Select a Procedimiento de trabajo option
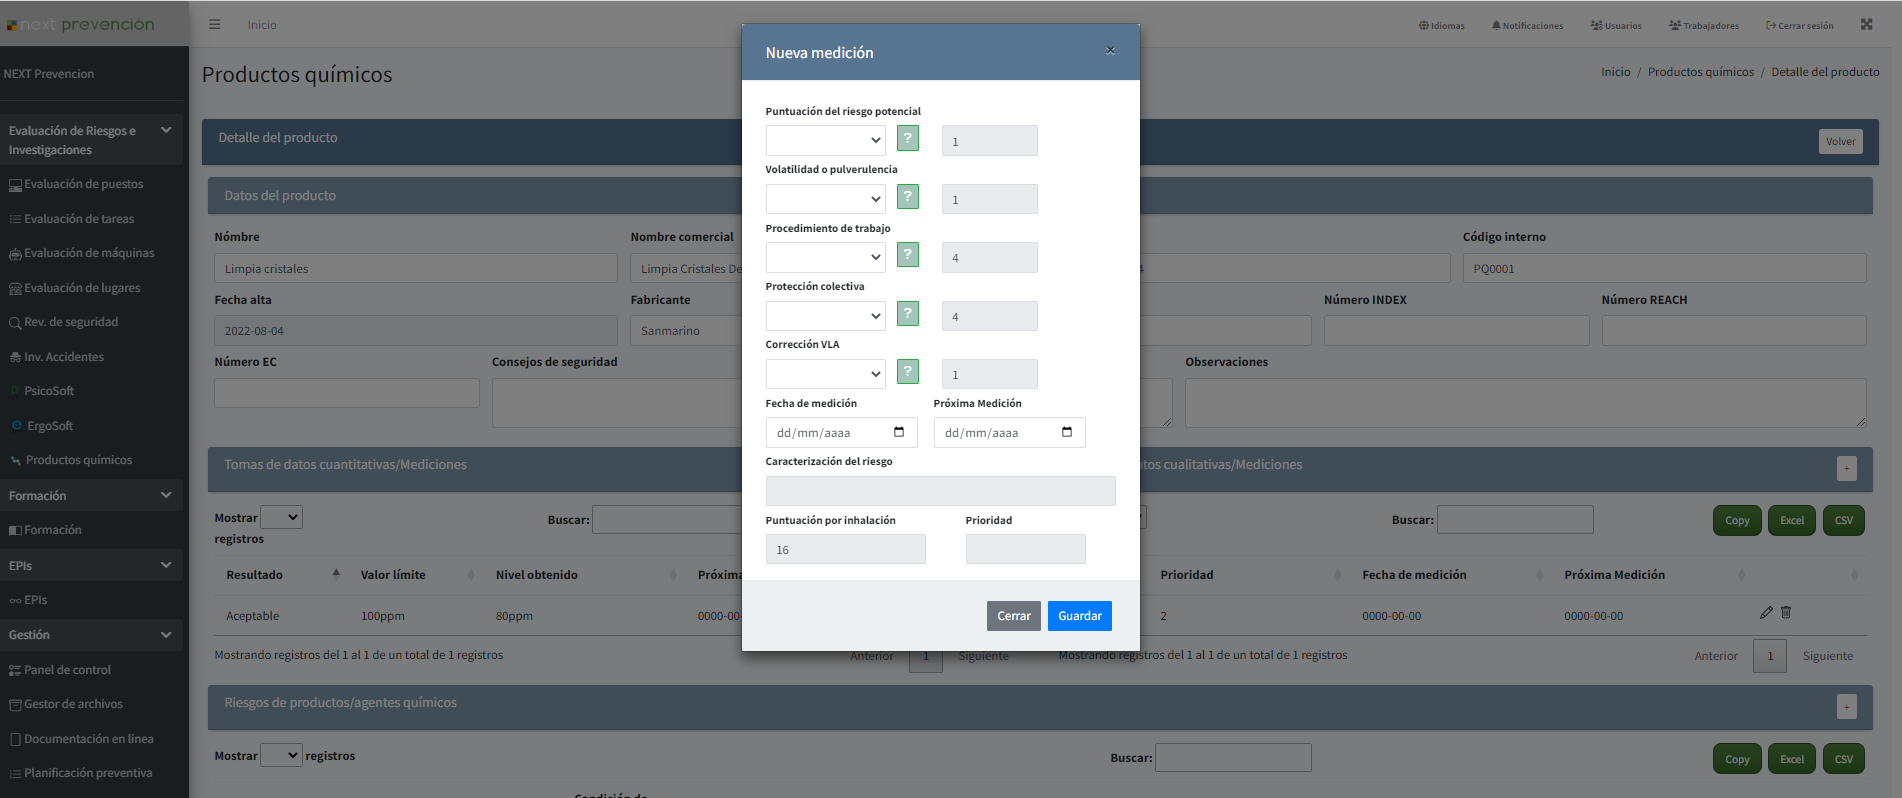This screenshot has width=1902, height=798. (x=825, y=257)
